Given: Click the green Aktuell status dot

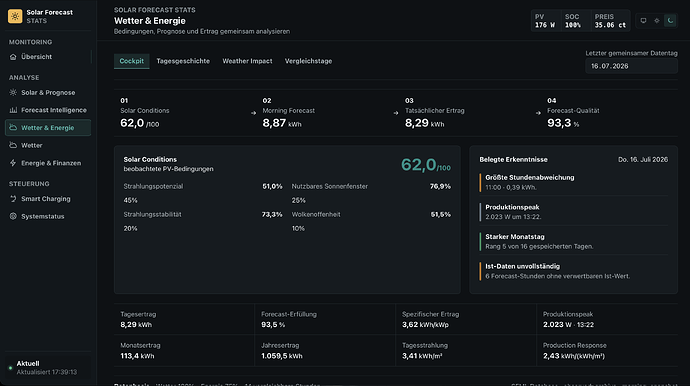Looking at the screenshot, I should click(10, 368).
